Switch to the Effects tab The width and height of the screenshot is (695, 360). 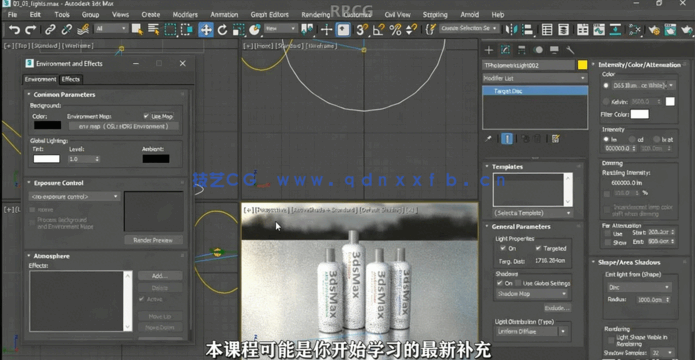point(70,79)
